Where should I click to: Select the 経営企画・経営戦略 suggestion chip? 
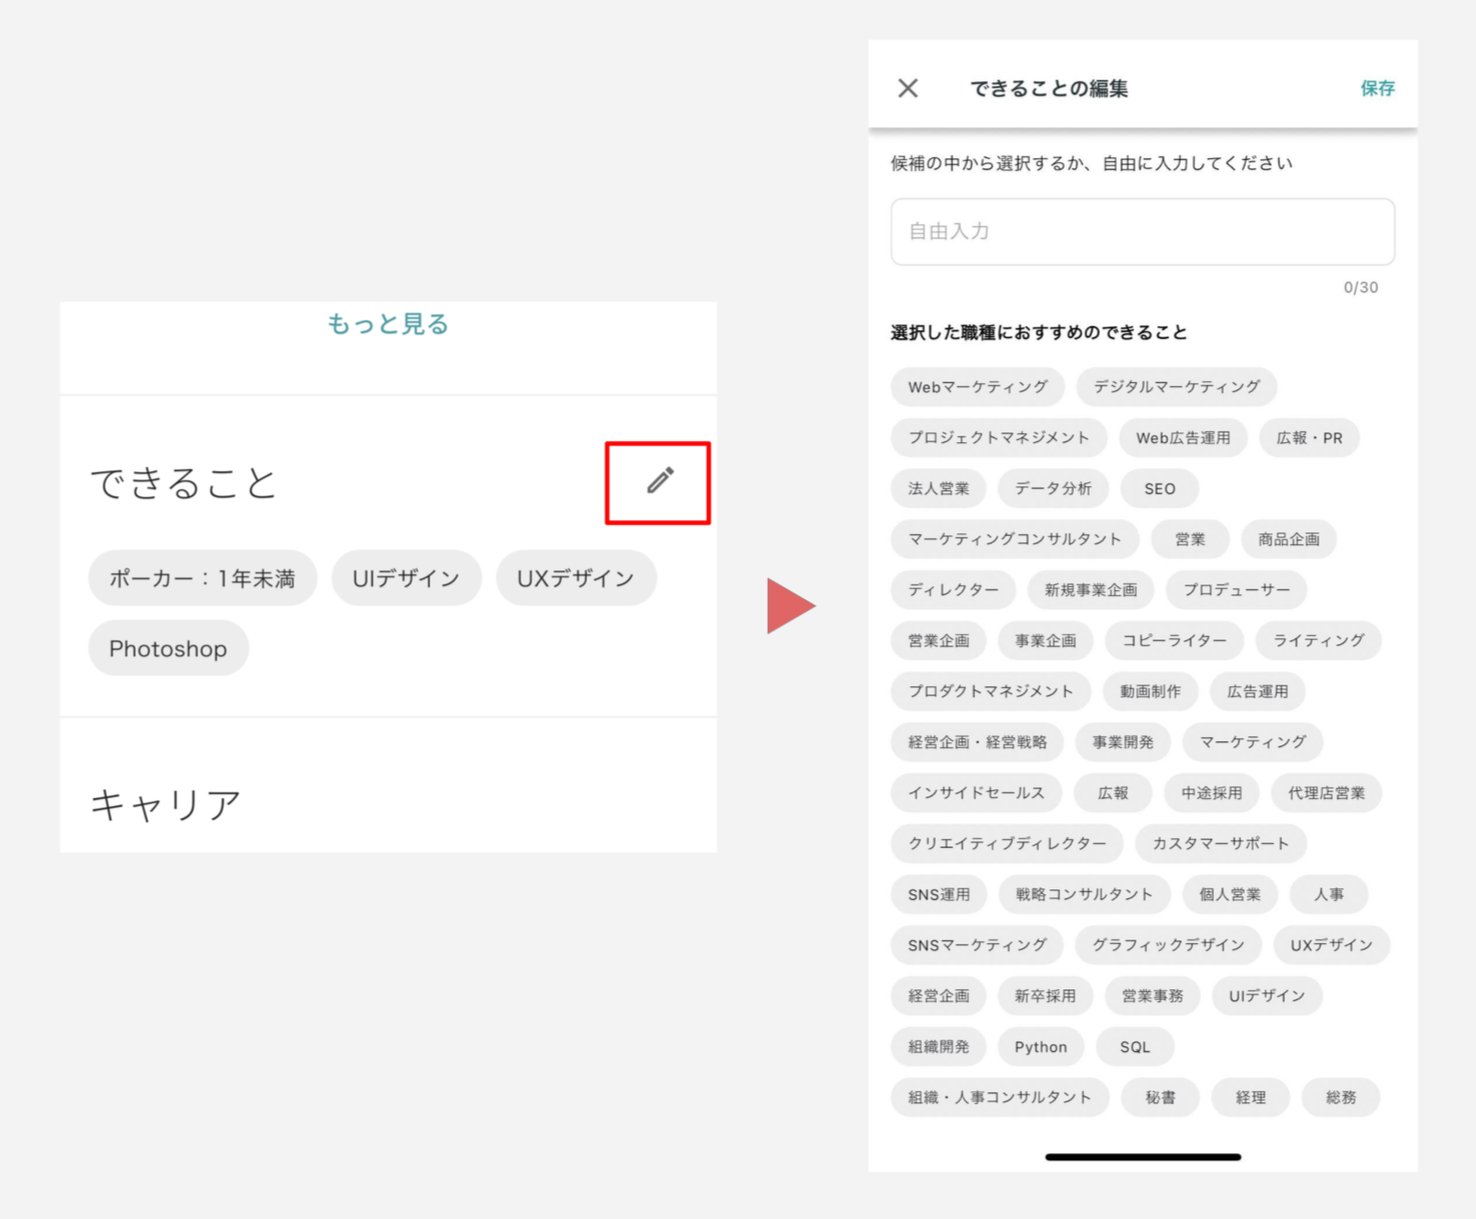[977, 742]
